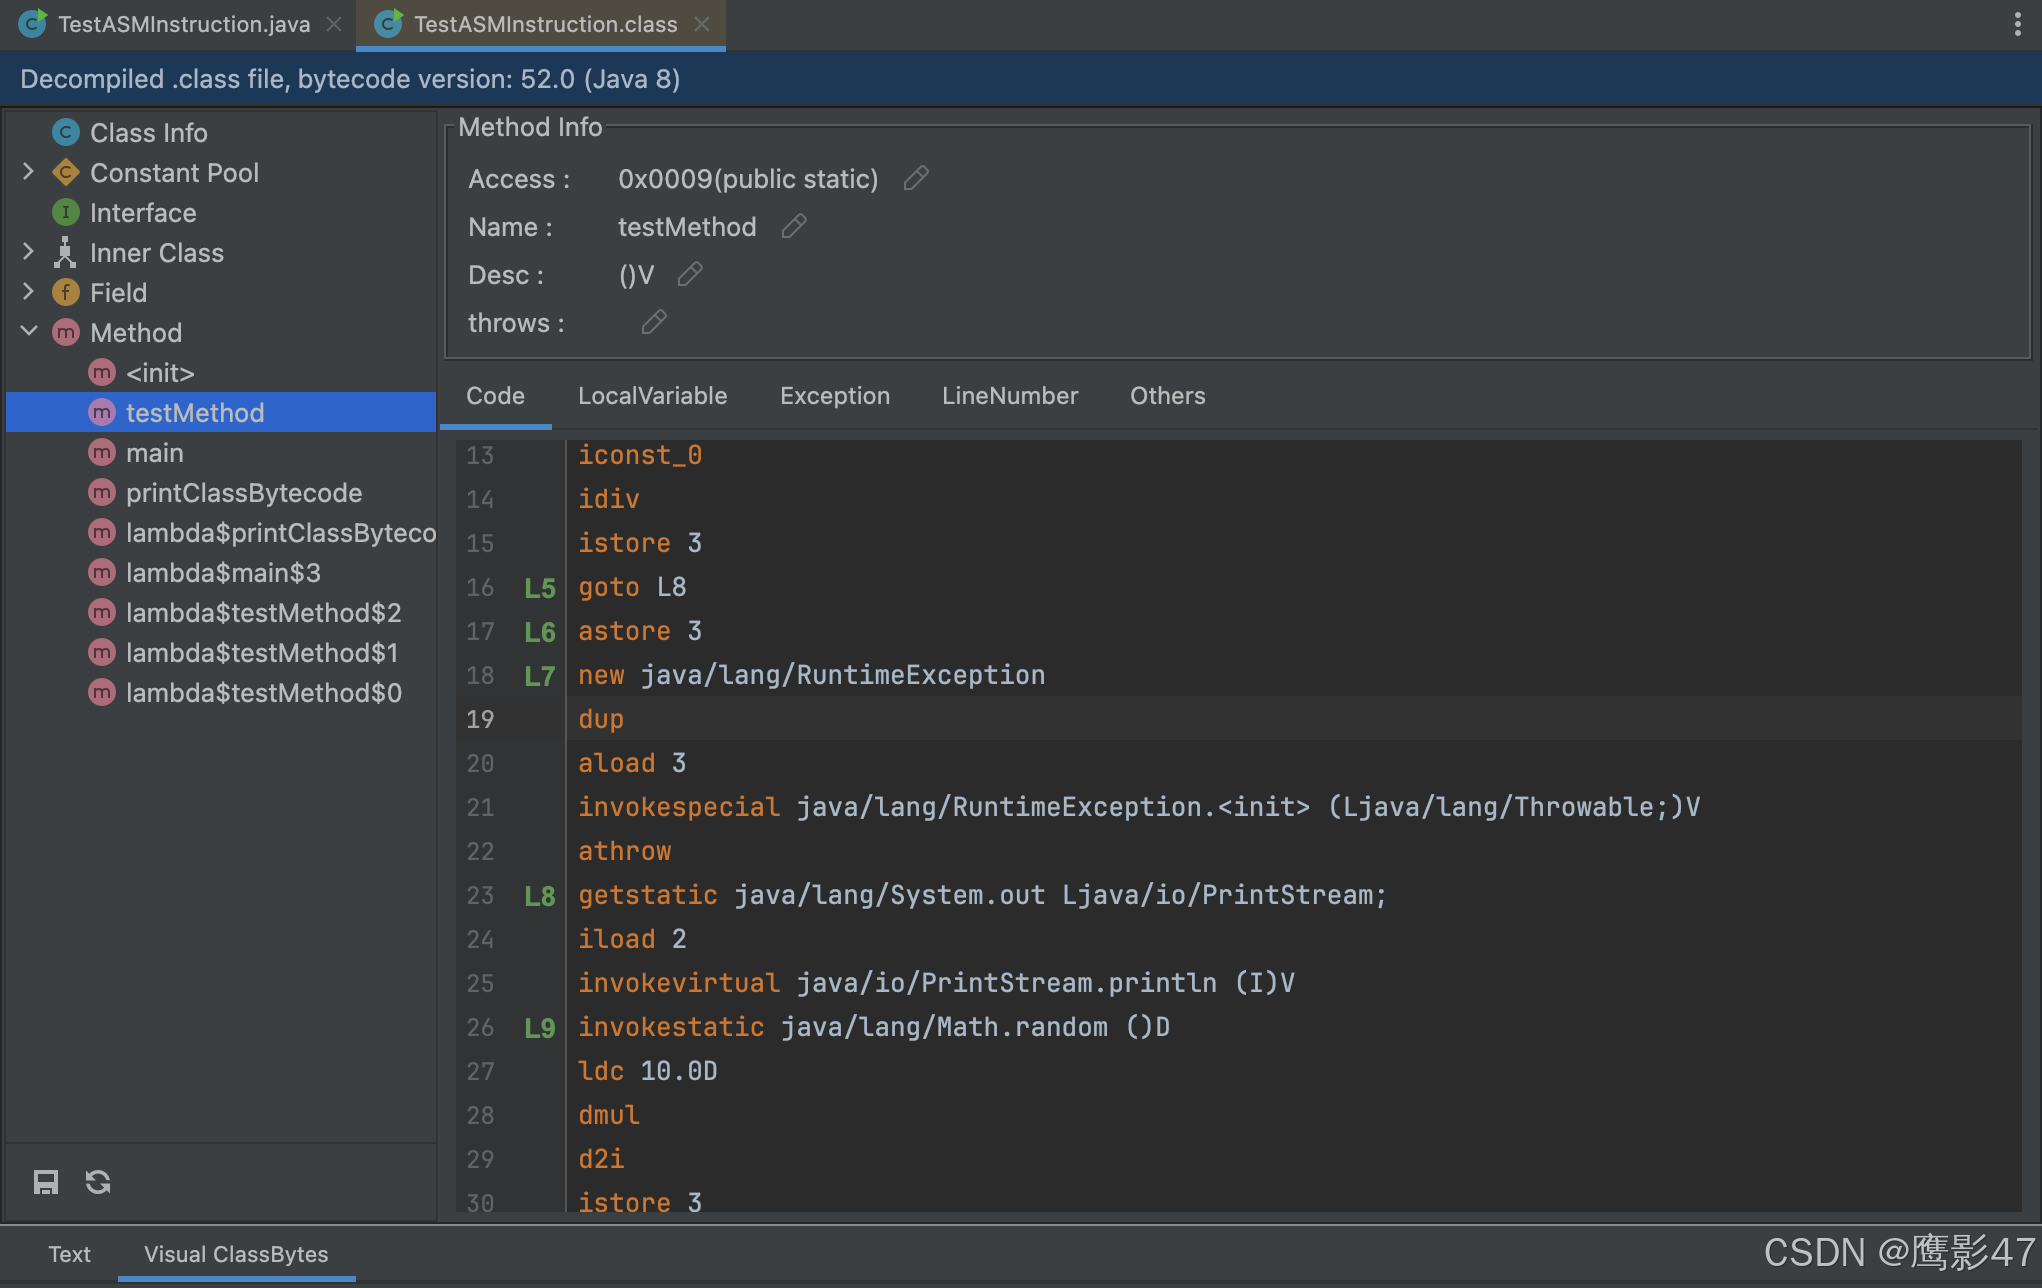Expand the Inner Class node
2042x1288 pixels.
28,252
